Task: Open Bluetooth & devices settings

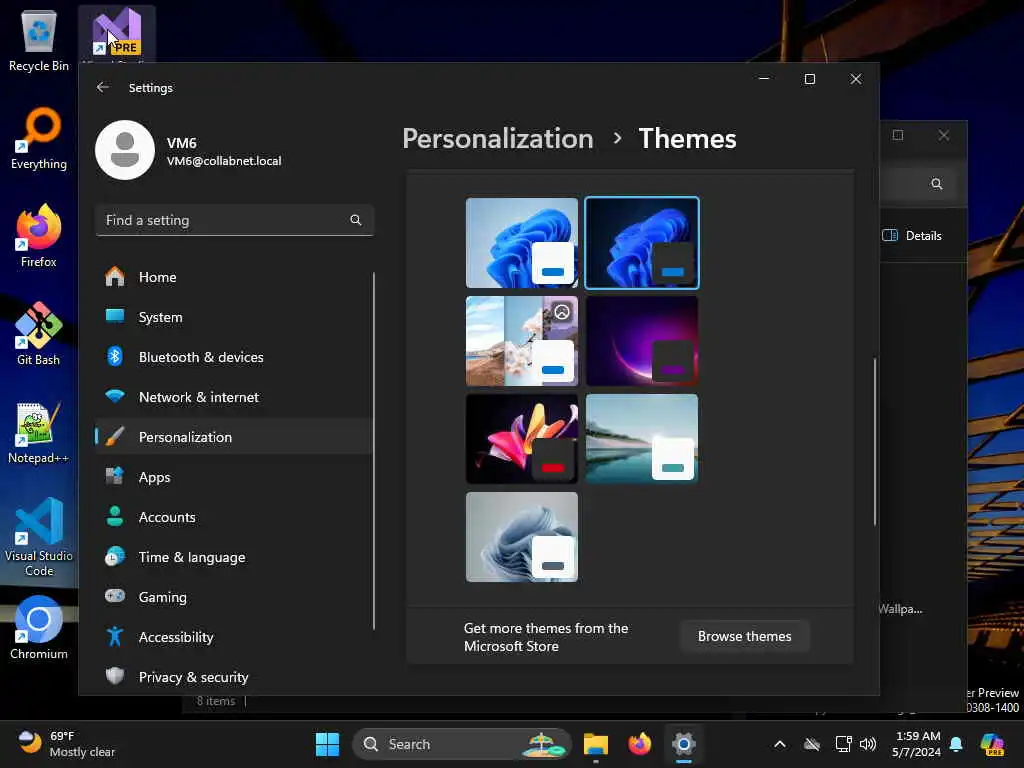Action: coord(234,357)
